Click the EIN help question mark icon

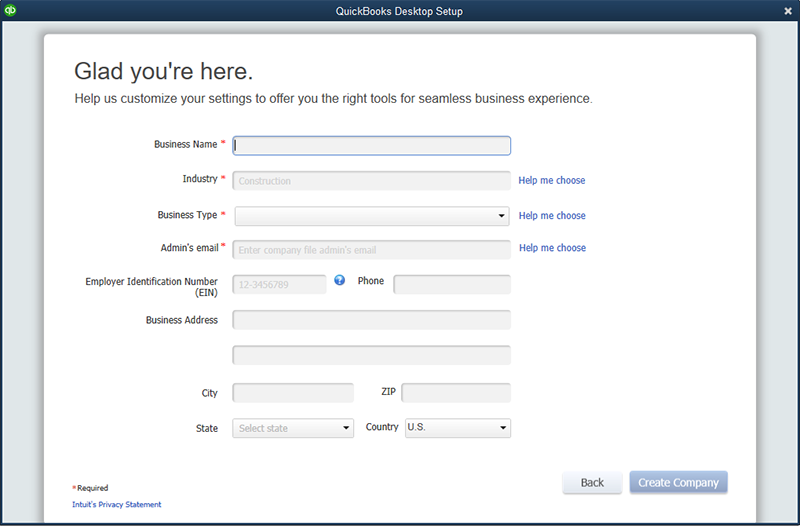(x=339, y=280)
